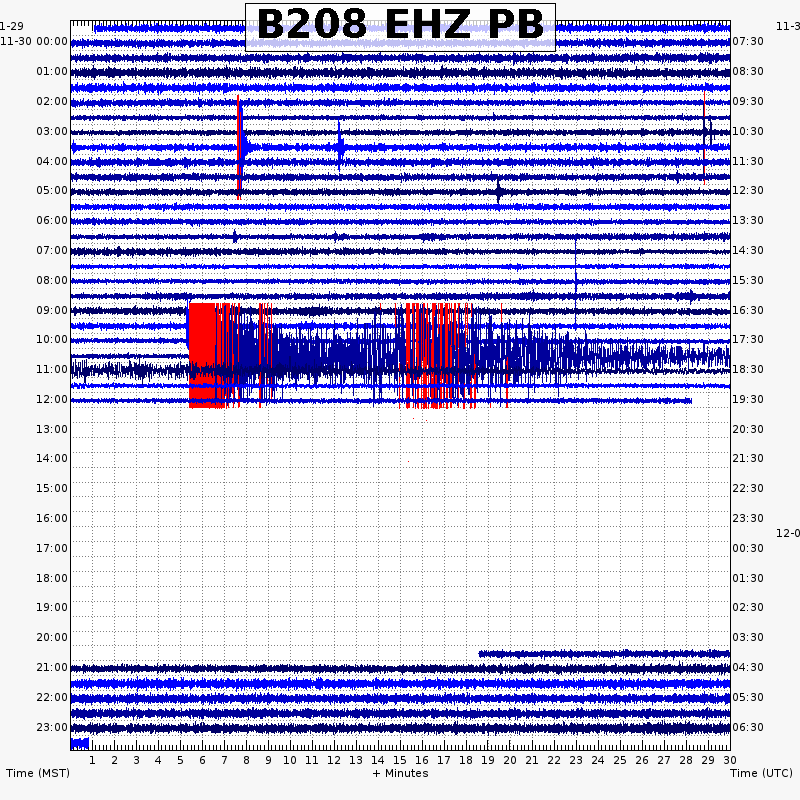Click the B208 EHZ PB station title
This screenshot has height=800, width=800.
point(401,24)
